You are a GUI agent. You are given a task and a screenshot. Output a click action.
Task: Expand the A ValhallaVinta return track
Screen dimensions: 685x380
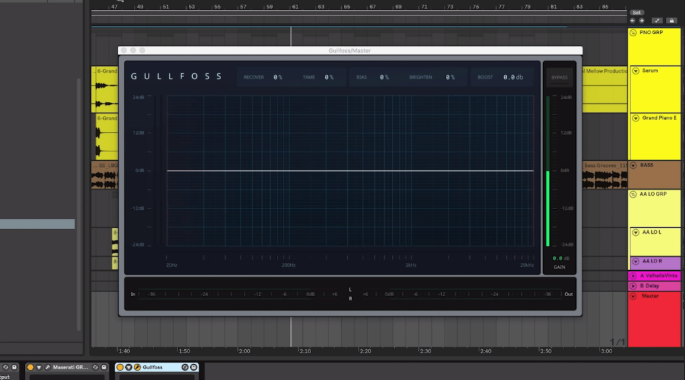tap(633, 276)
